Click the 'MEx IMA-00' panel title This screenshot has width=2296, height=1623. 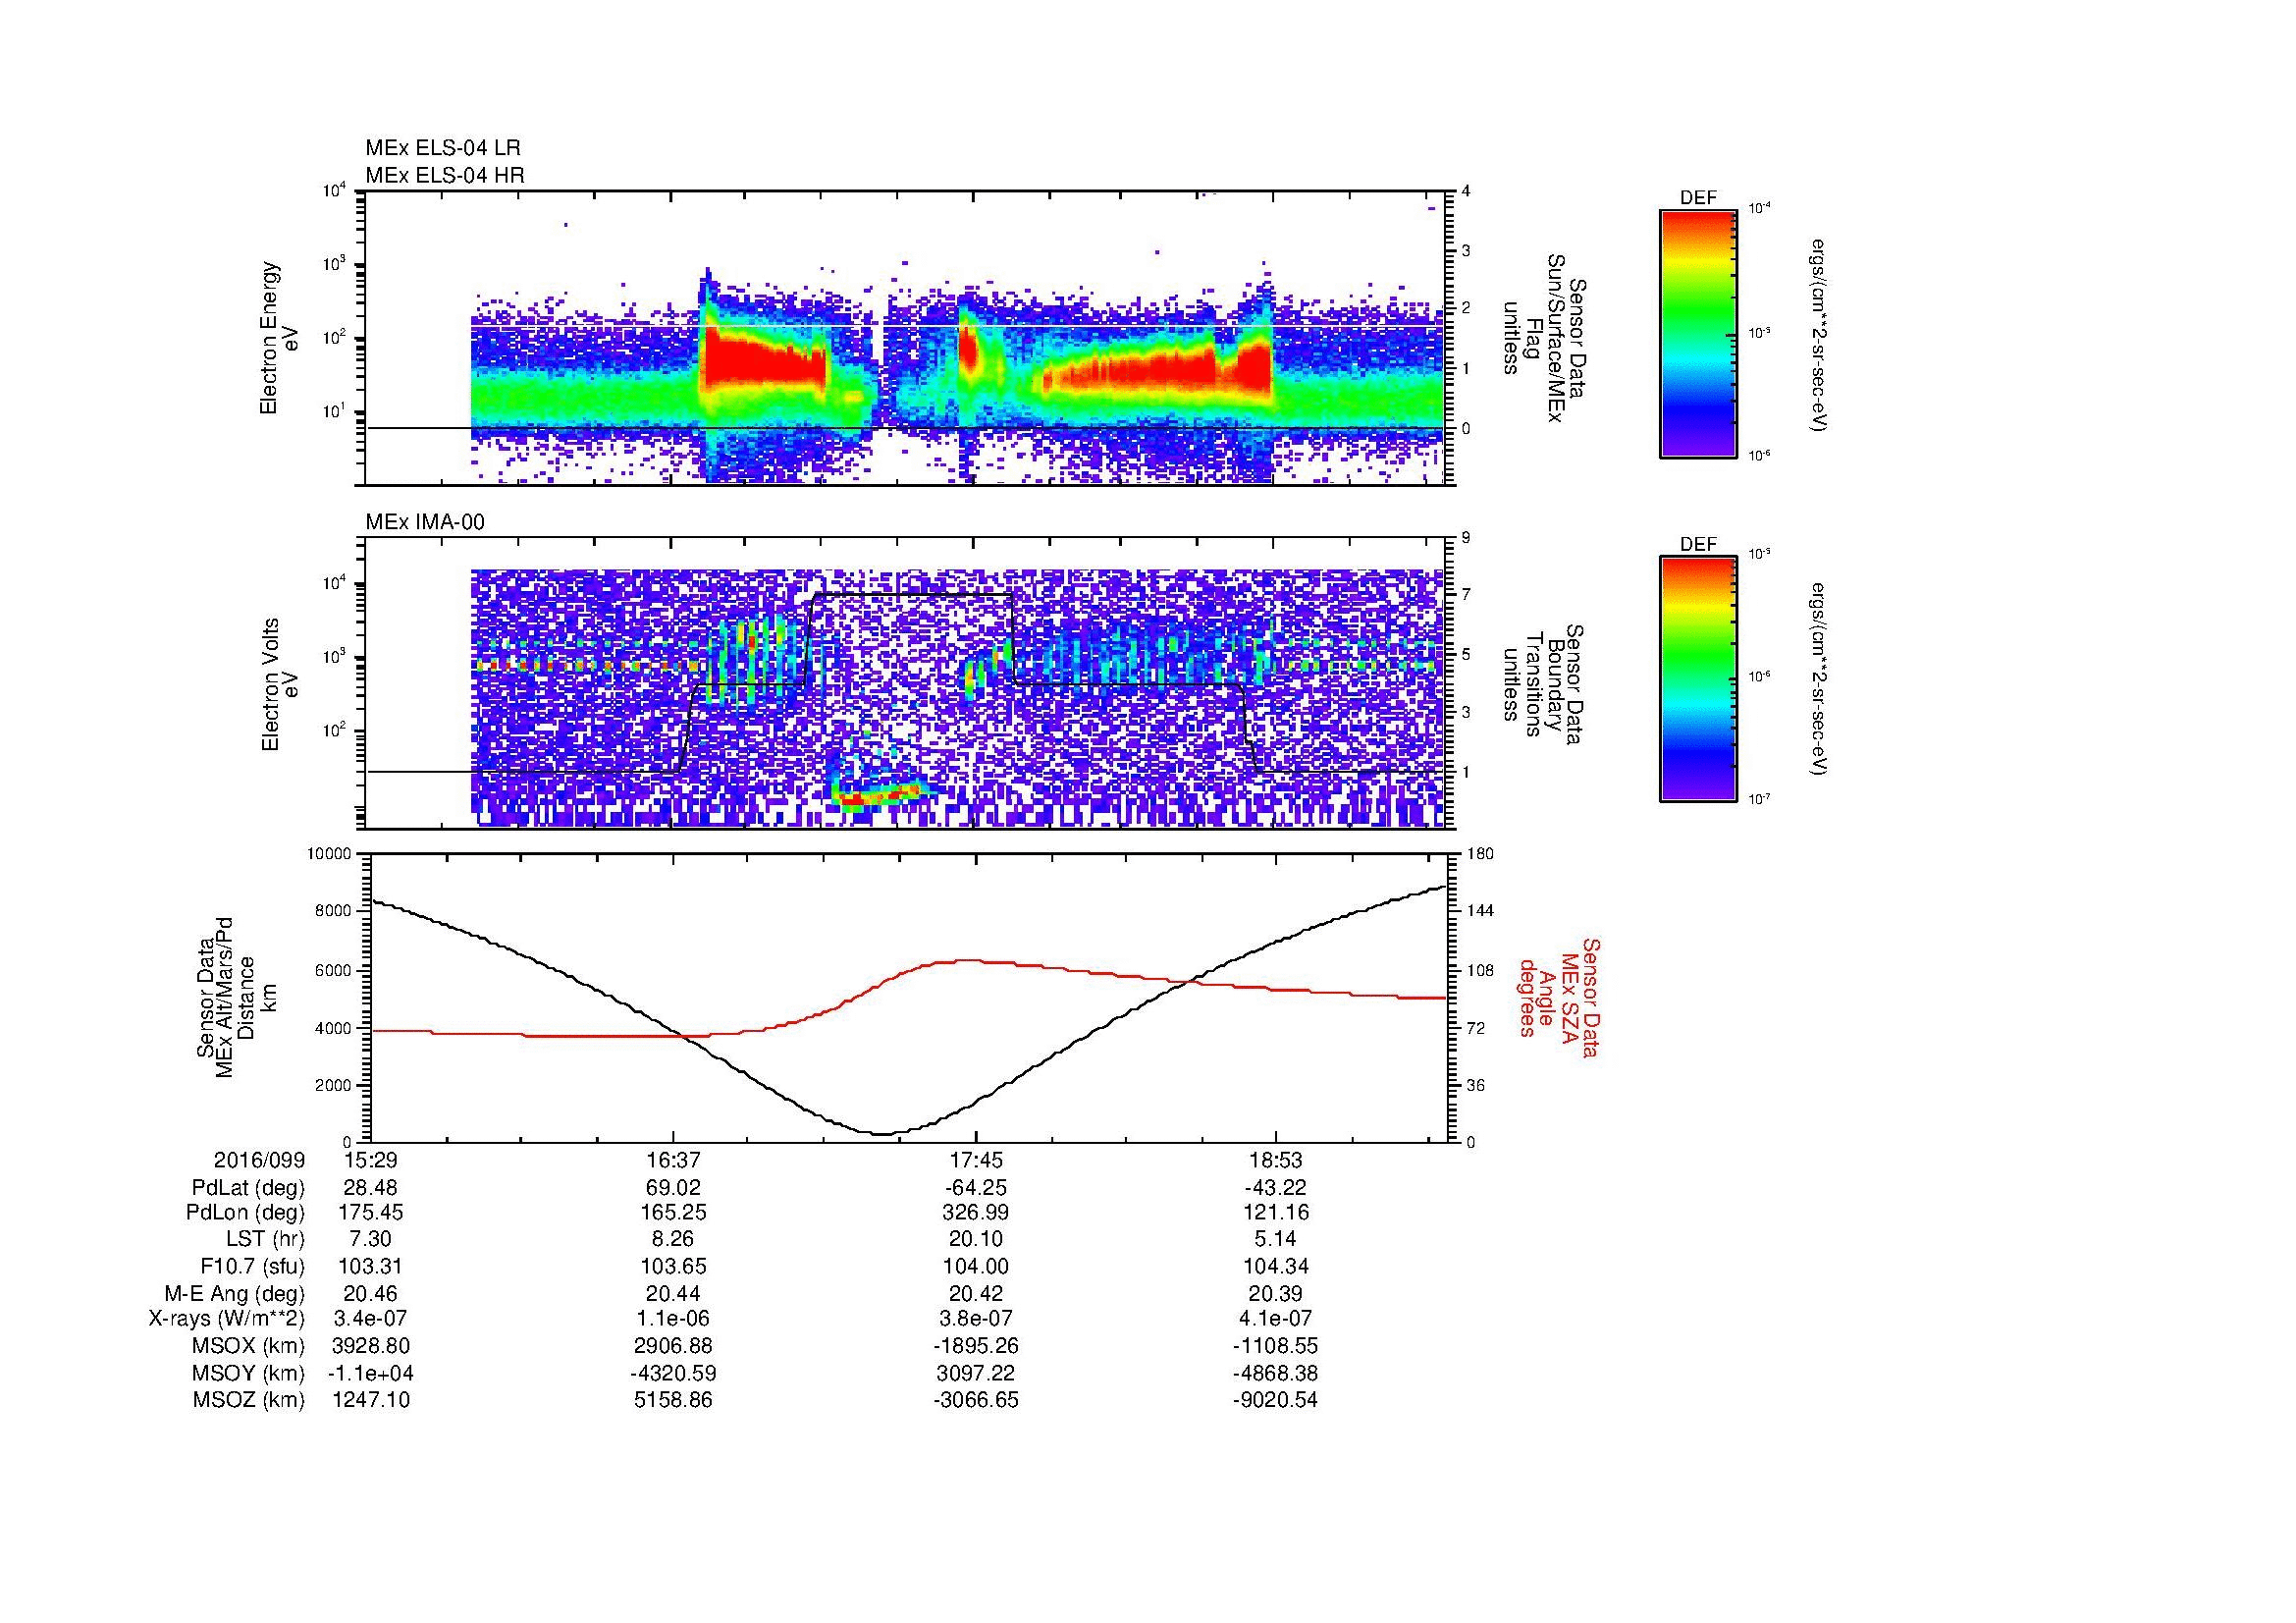(425, 522)
